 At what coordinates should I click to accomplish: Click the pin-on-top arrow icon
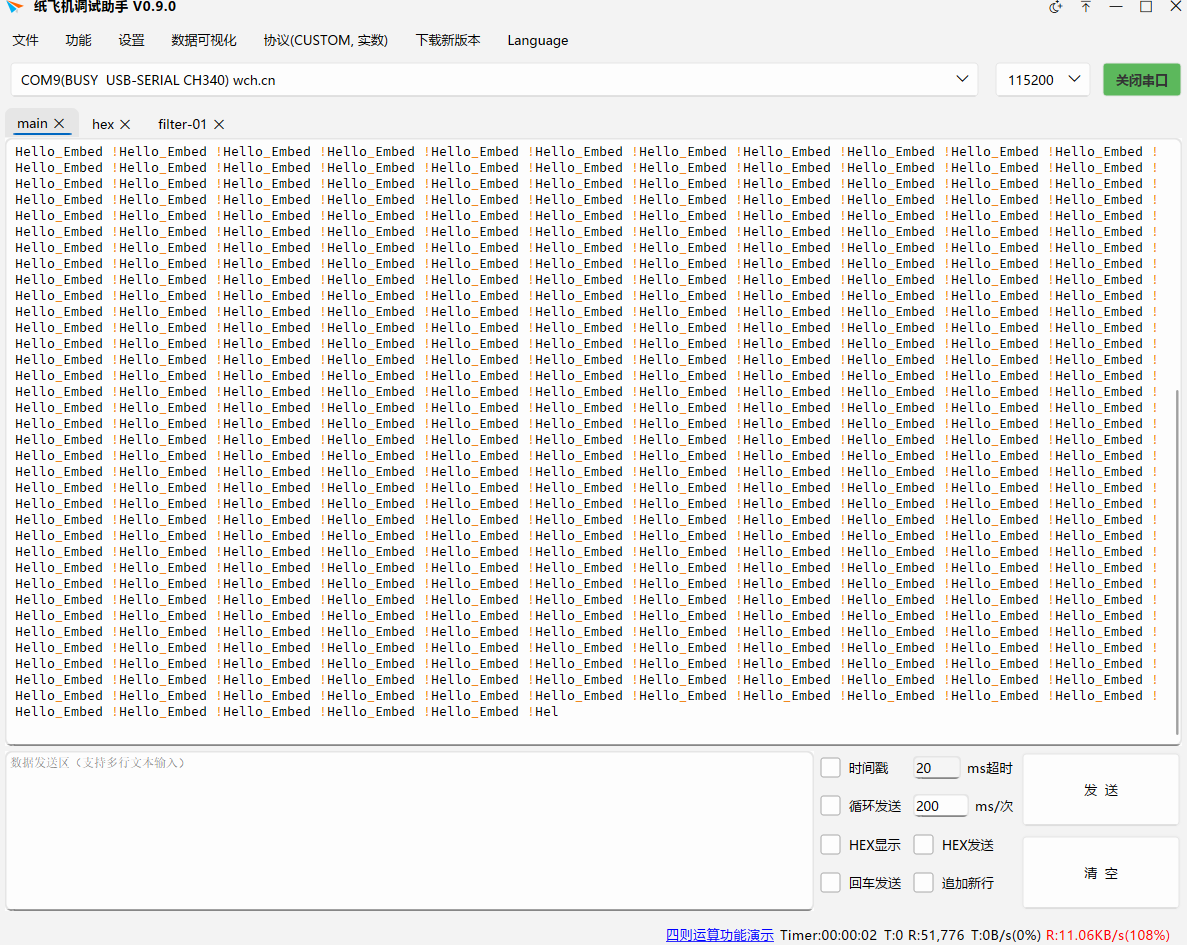pyautogui.click(x=1086, y=7)
